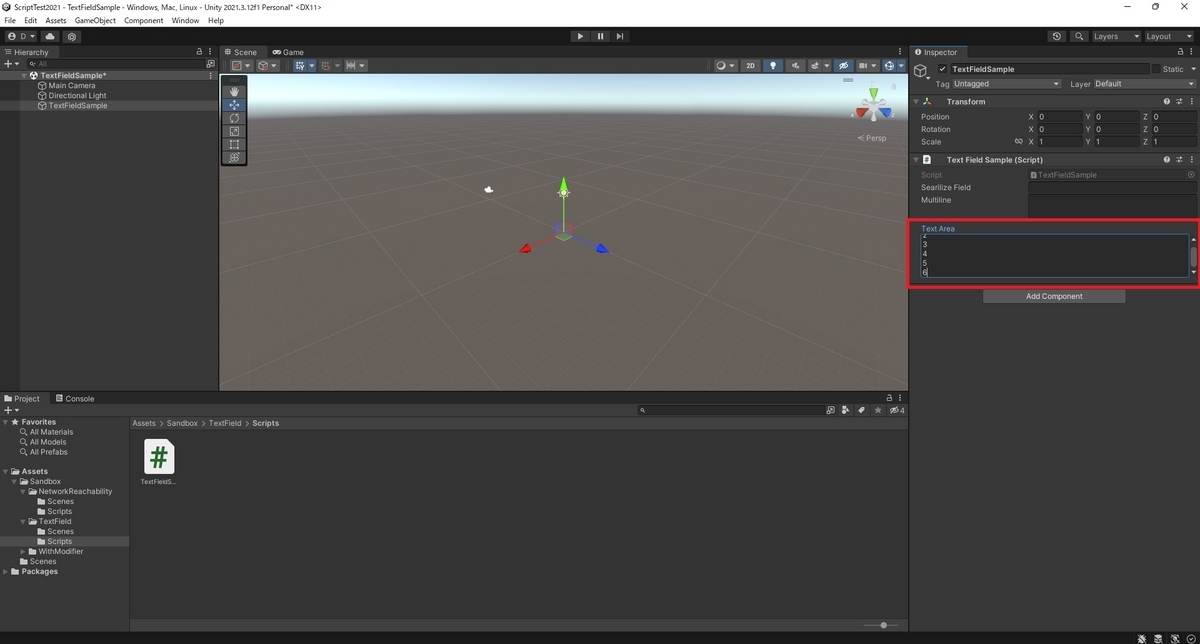1200x644 pixels.
Task: Select the Rect Transform tool
Action: click(x=233, y=144)
